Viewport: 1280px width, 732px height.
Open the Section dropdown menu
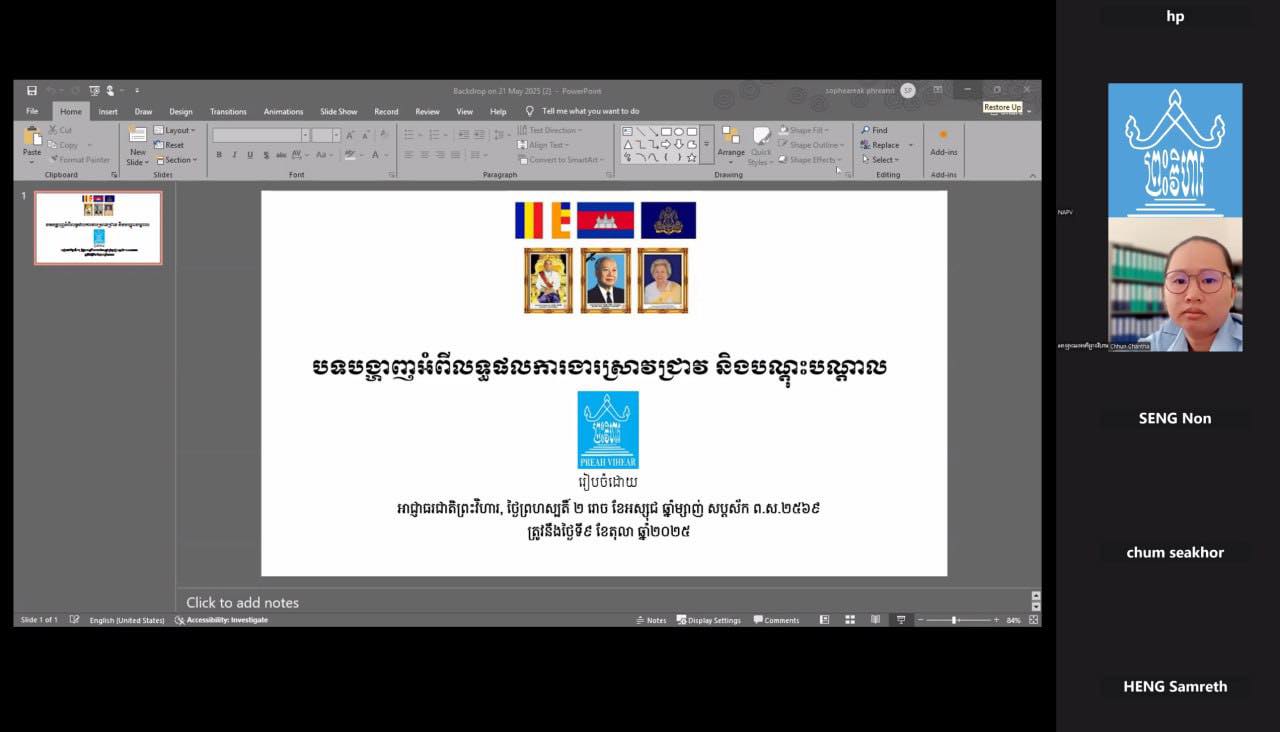coord(176,160)
